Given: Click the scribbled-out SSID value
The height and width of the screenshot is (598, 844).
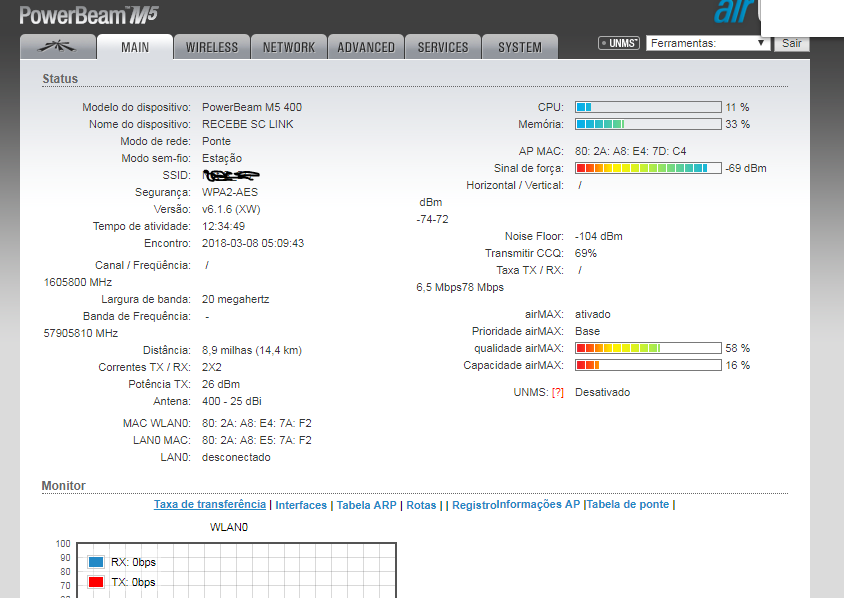Looking at the screenshot, I should [x=231, y=175].
